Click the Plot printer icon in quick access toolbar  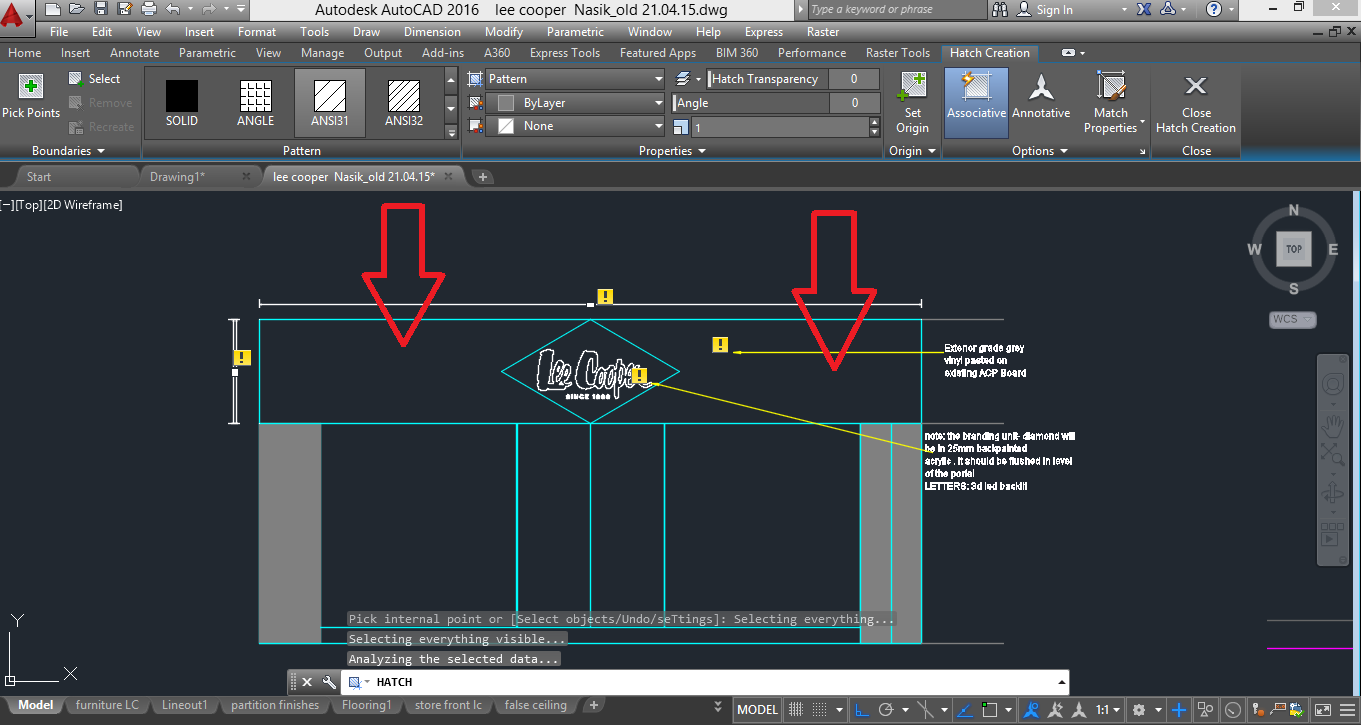[149, 9]
